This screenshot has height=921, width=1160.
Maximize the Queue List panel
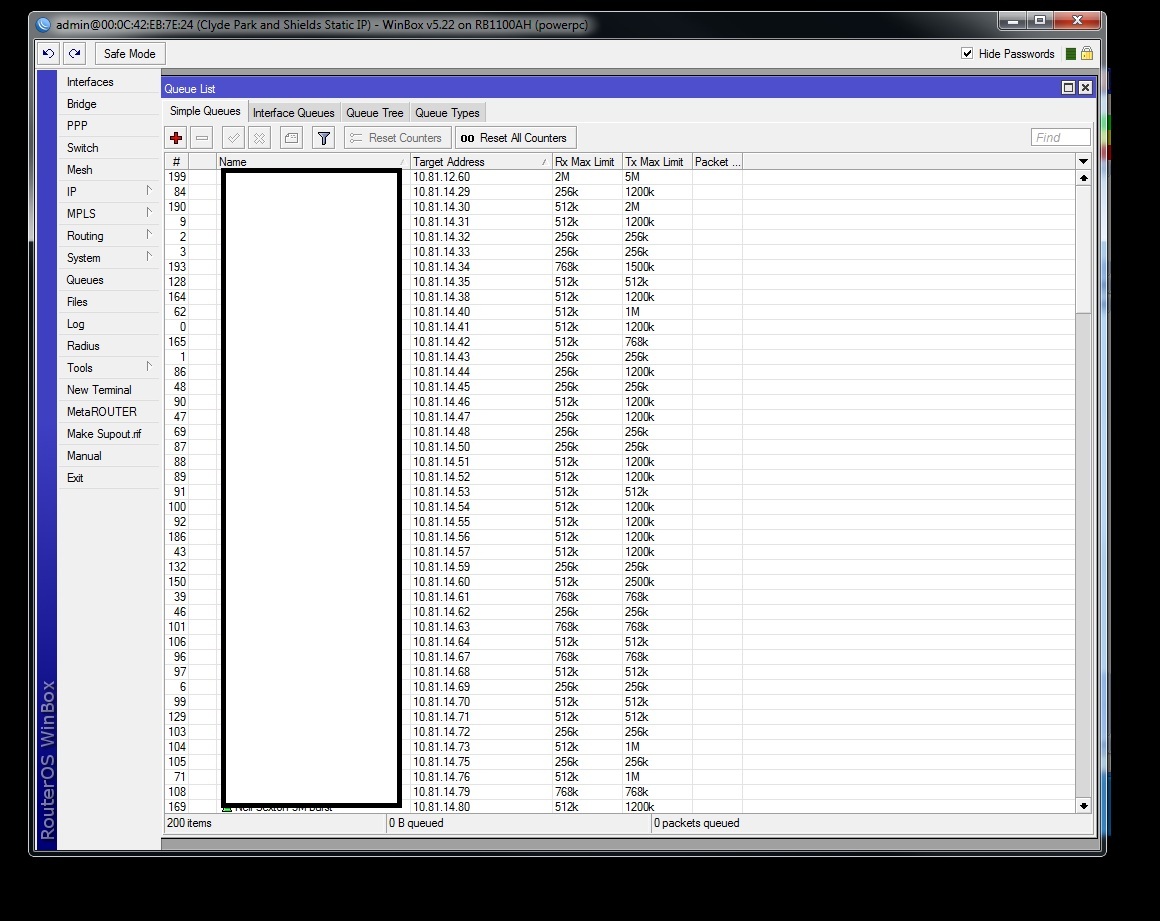1068,87
